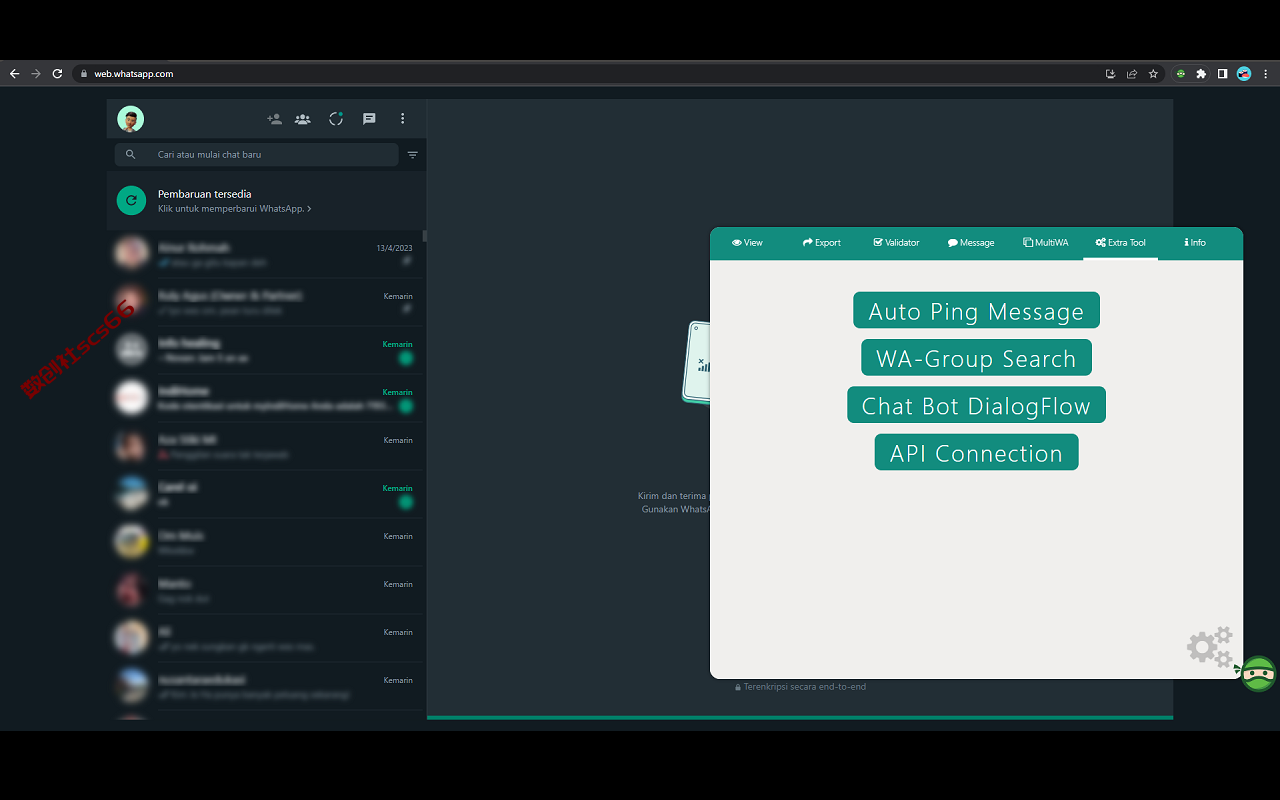
Task: Open the WhatsApp Communities icon
Action: pos(302,119)
